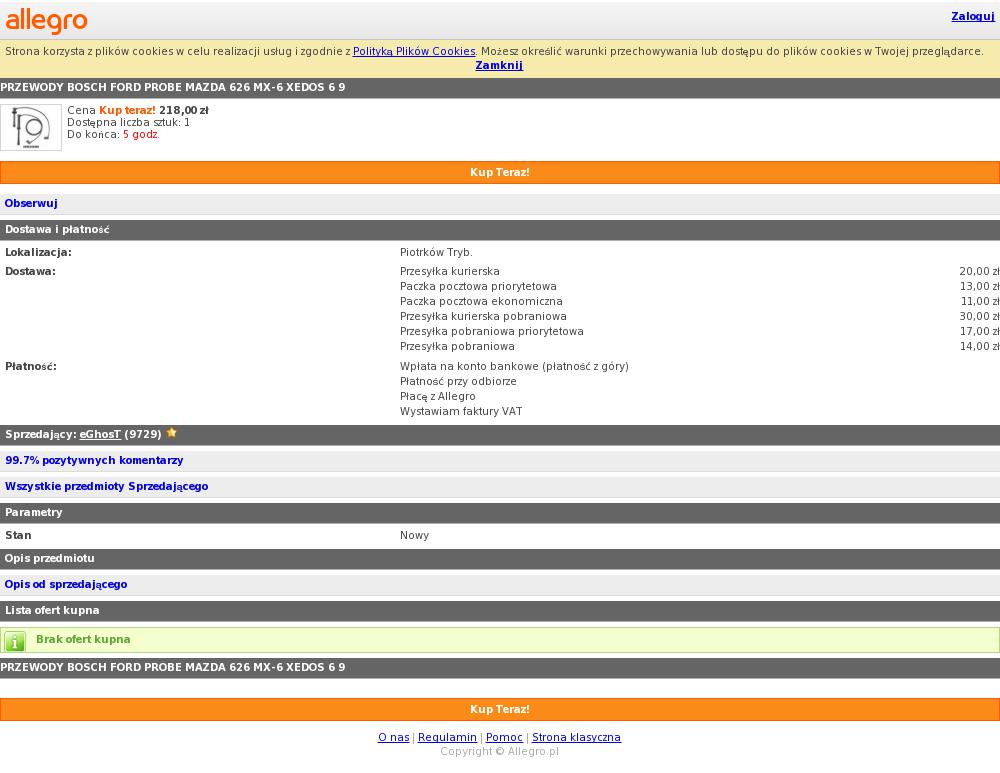Screen dimensions: 1000x773
Task: Open the Pomoc footer link
Action: point(504,737)
